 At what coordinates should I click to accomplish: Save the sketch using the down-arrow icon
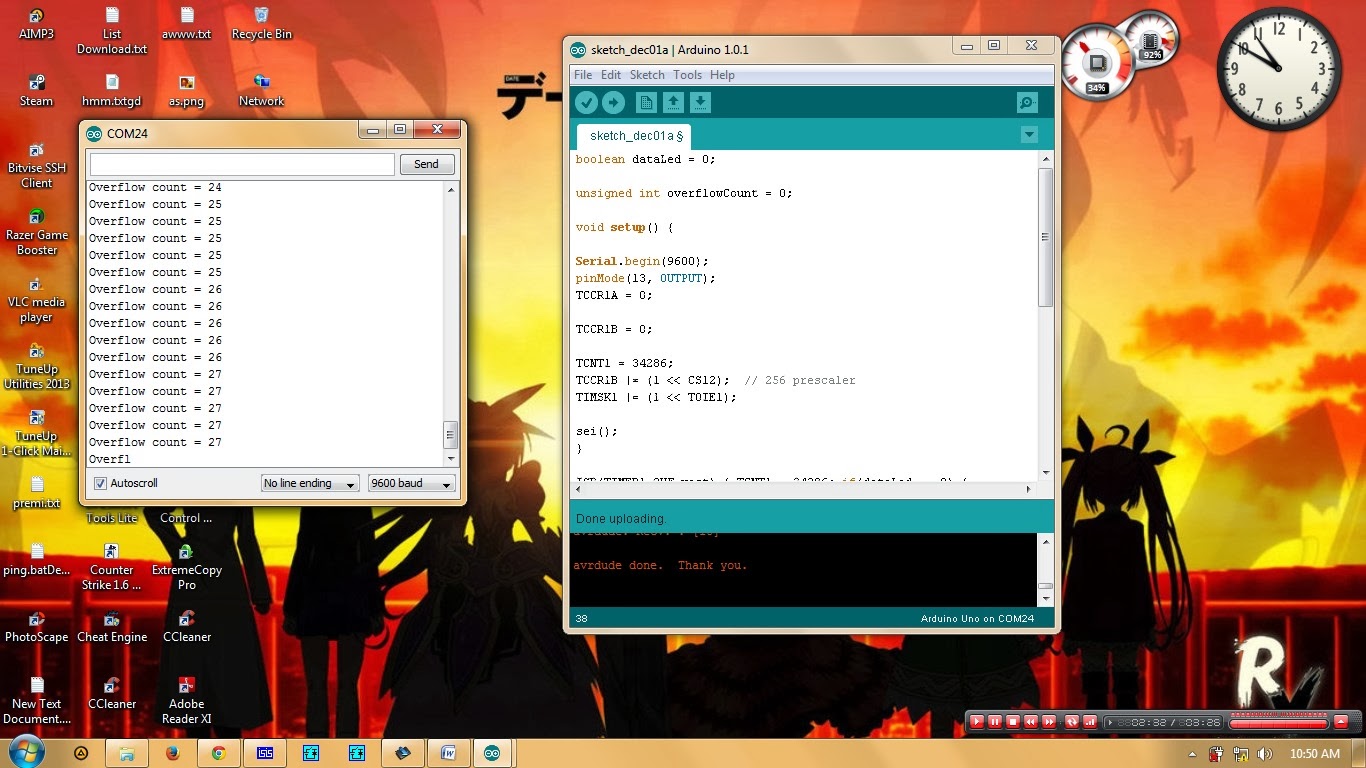click(x=701, y=102)
